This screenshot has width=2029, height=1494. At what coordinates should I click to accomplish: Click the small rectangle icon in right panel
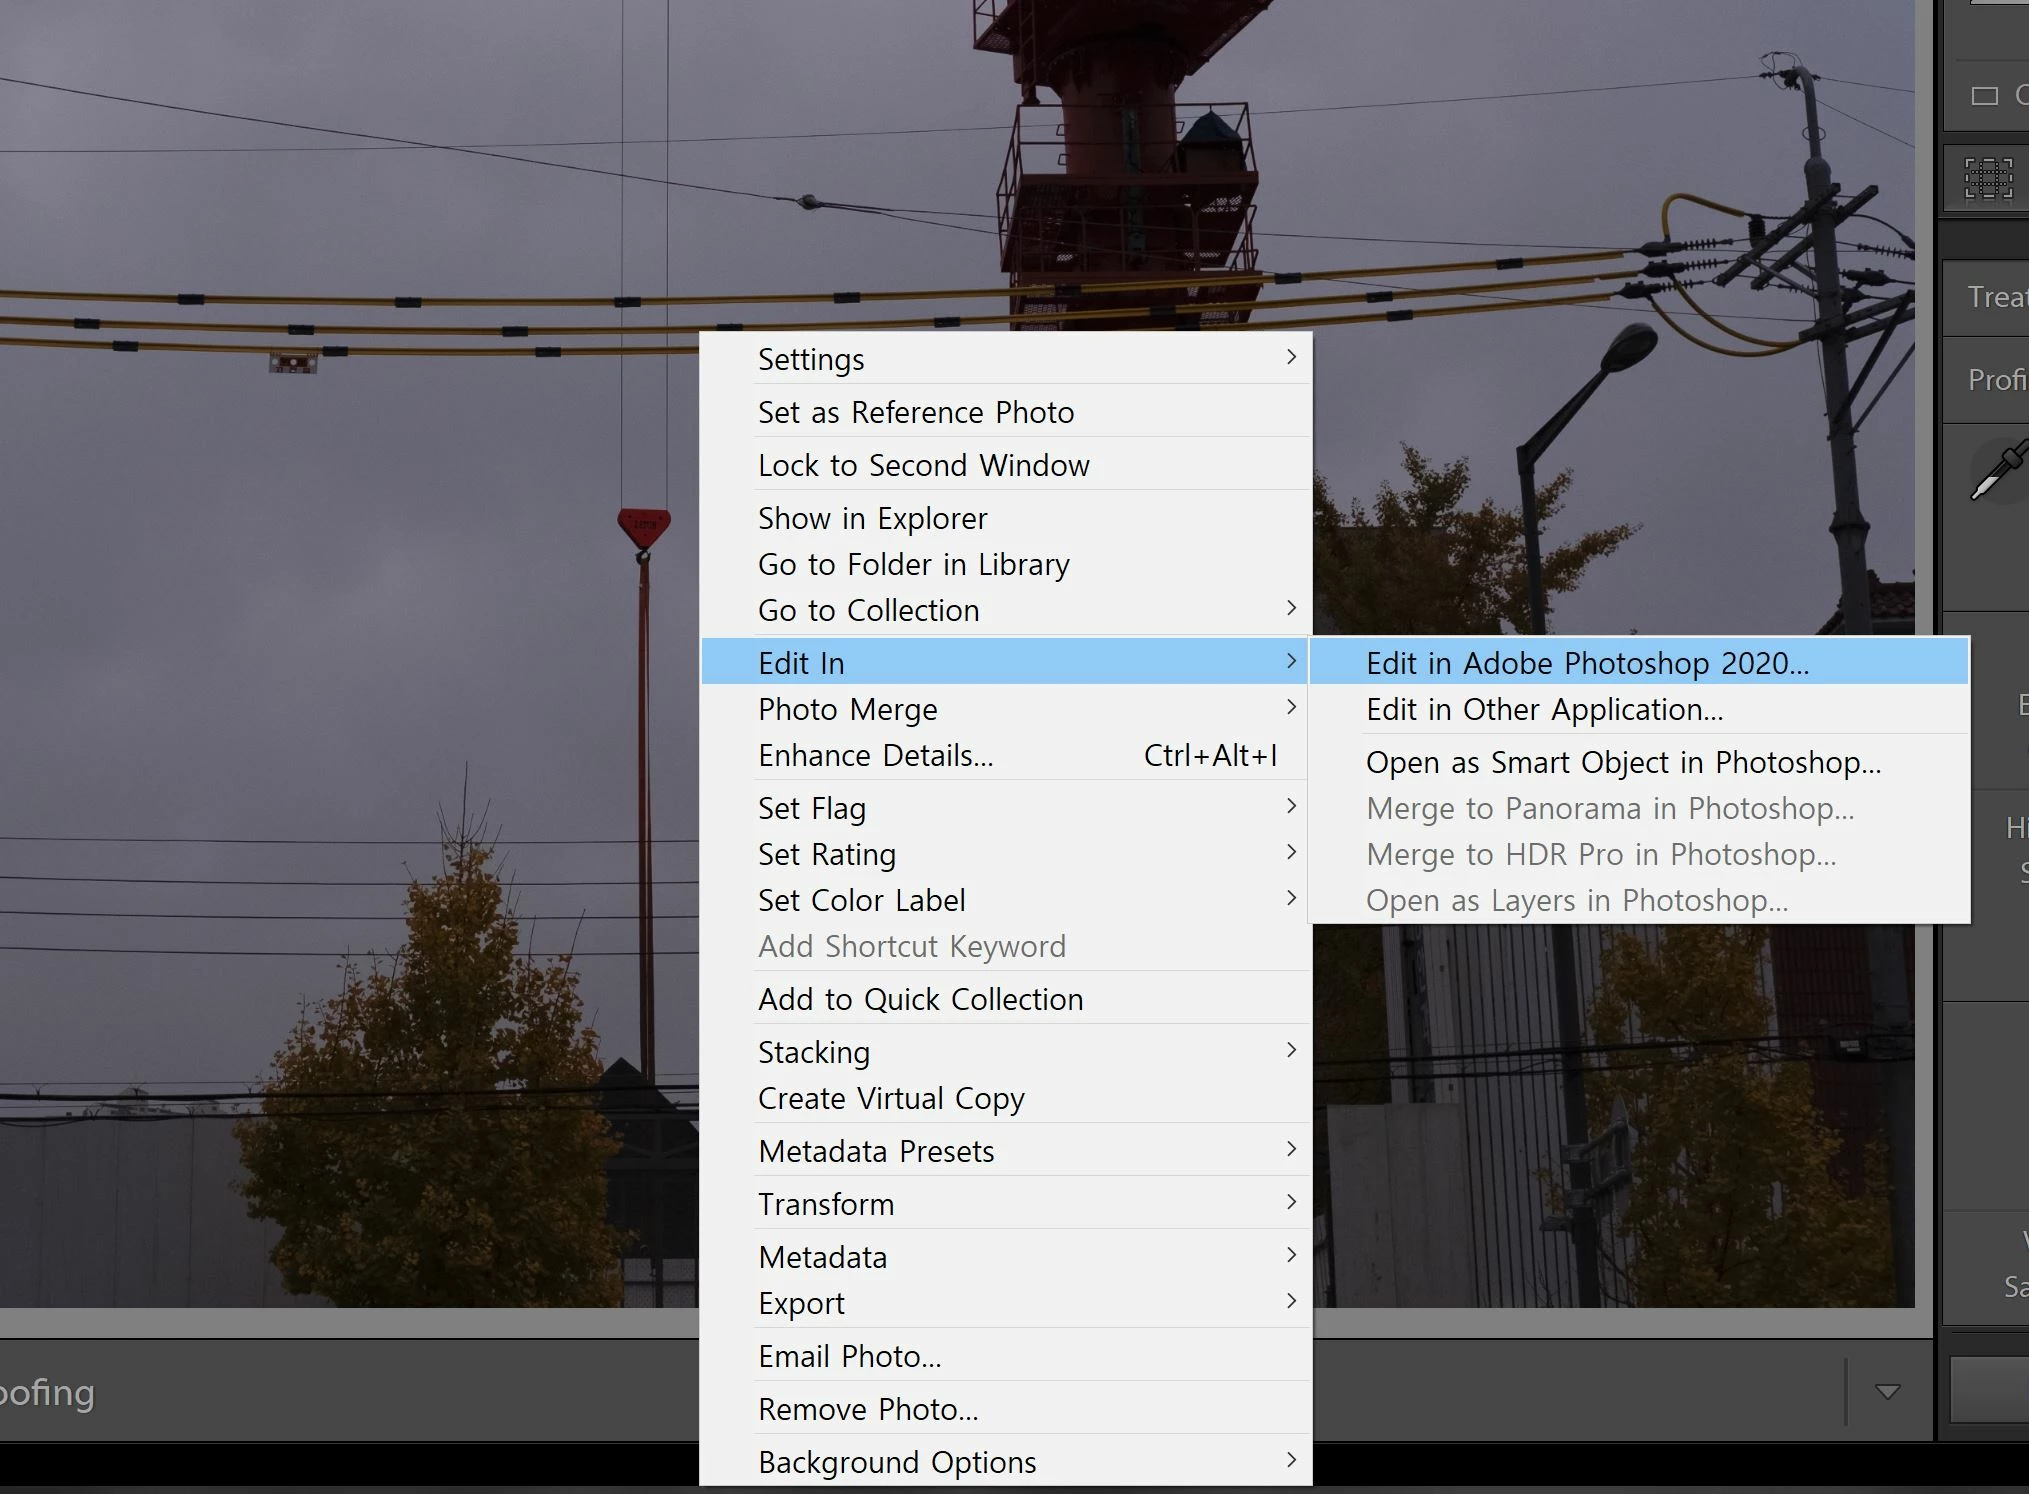point(1984,96)
